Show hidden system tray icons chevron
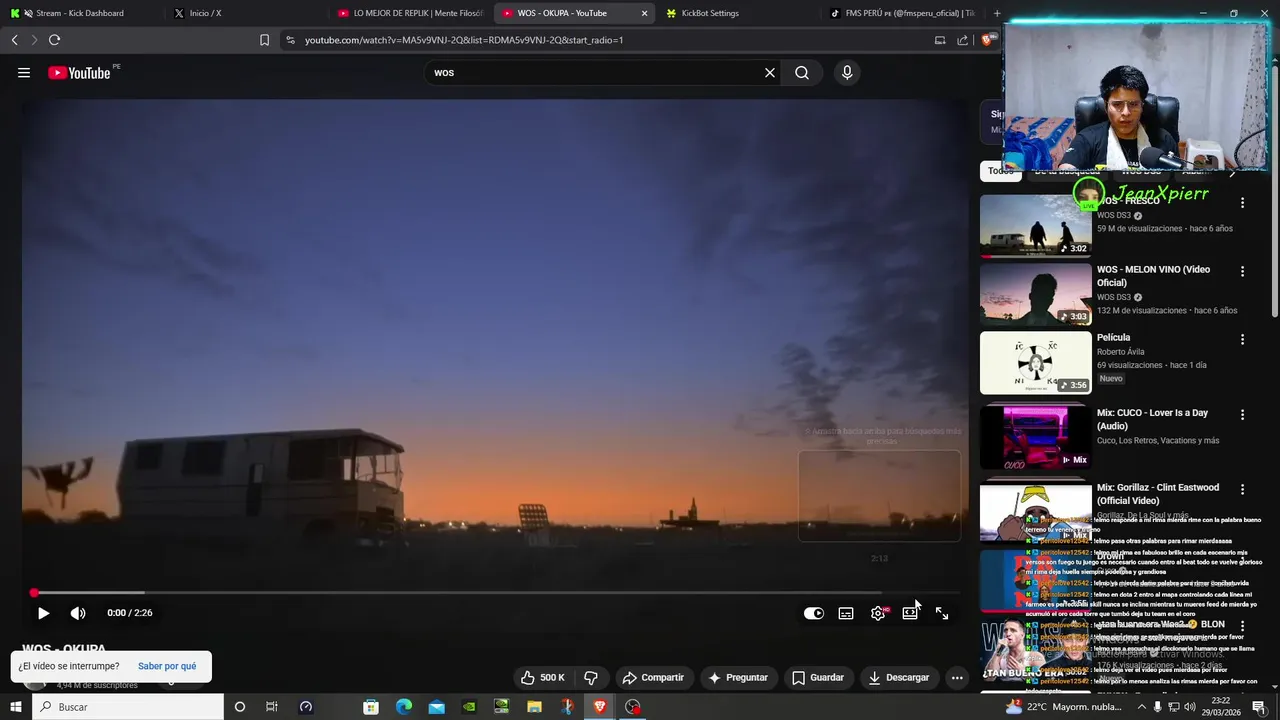Image resolution: width=1280 pixels, height=720 pixels. (x=1141, y=707)
